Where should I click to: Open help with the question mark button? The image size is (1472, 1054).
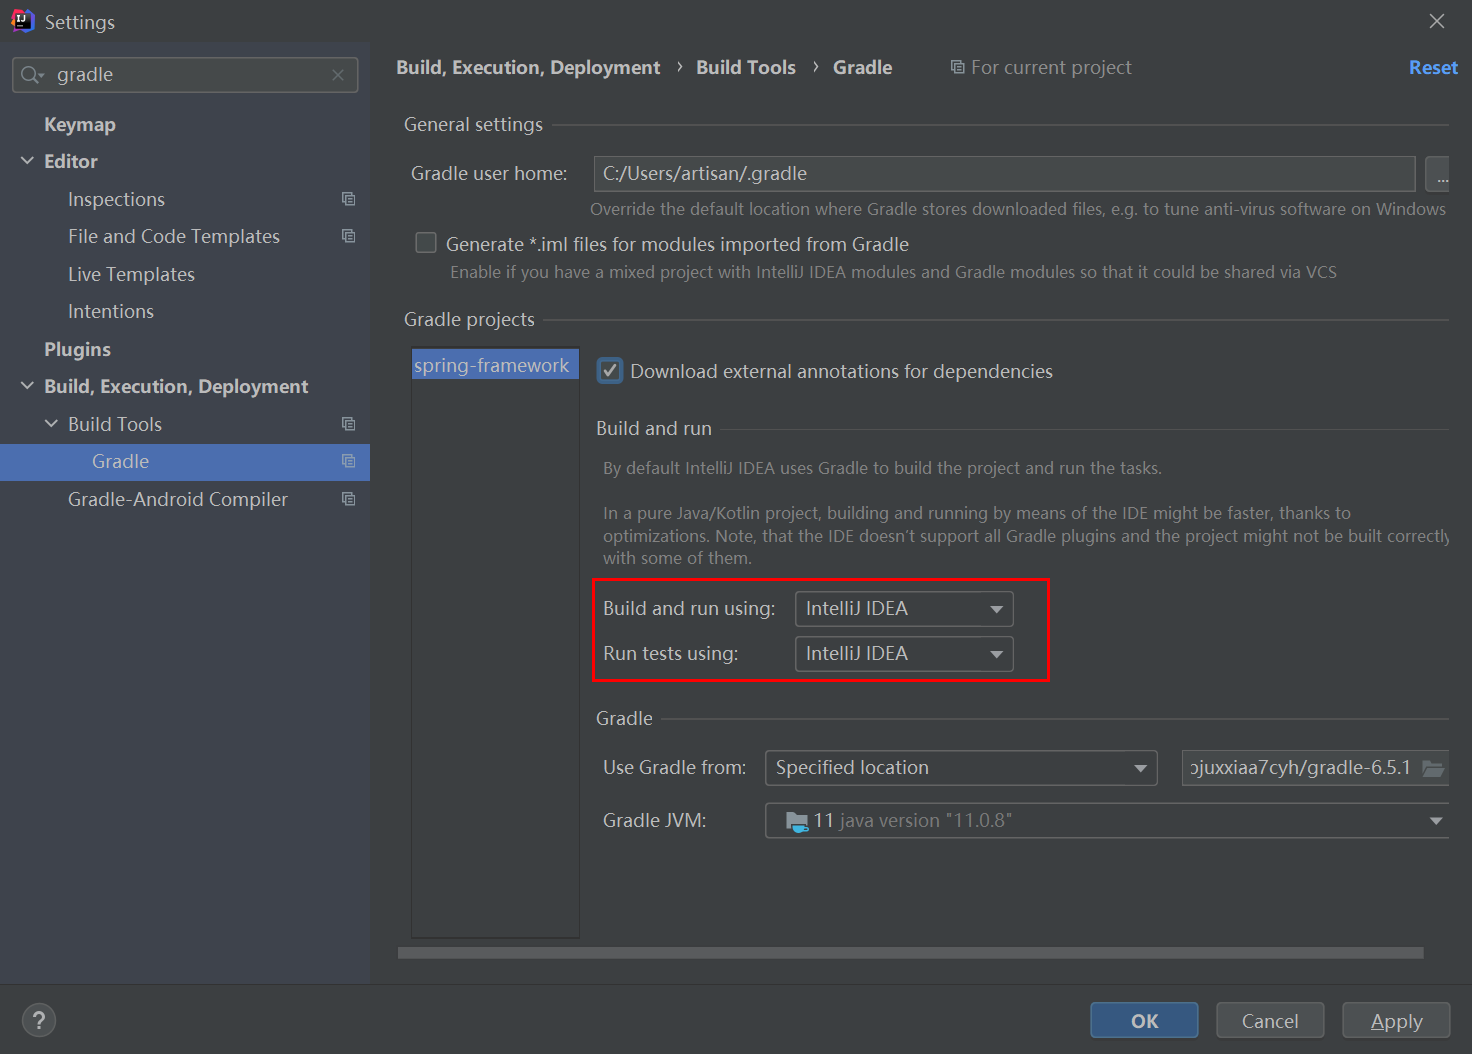39,1020
